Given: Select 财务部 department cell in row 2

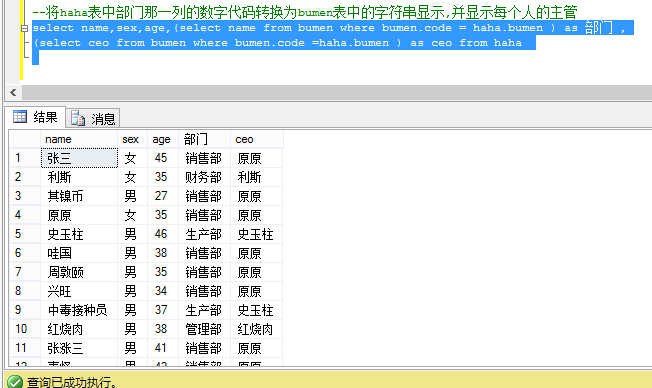Looking at the screenshot, I should point(204,177).
